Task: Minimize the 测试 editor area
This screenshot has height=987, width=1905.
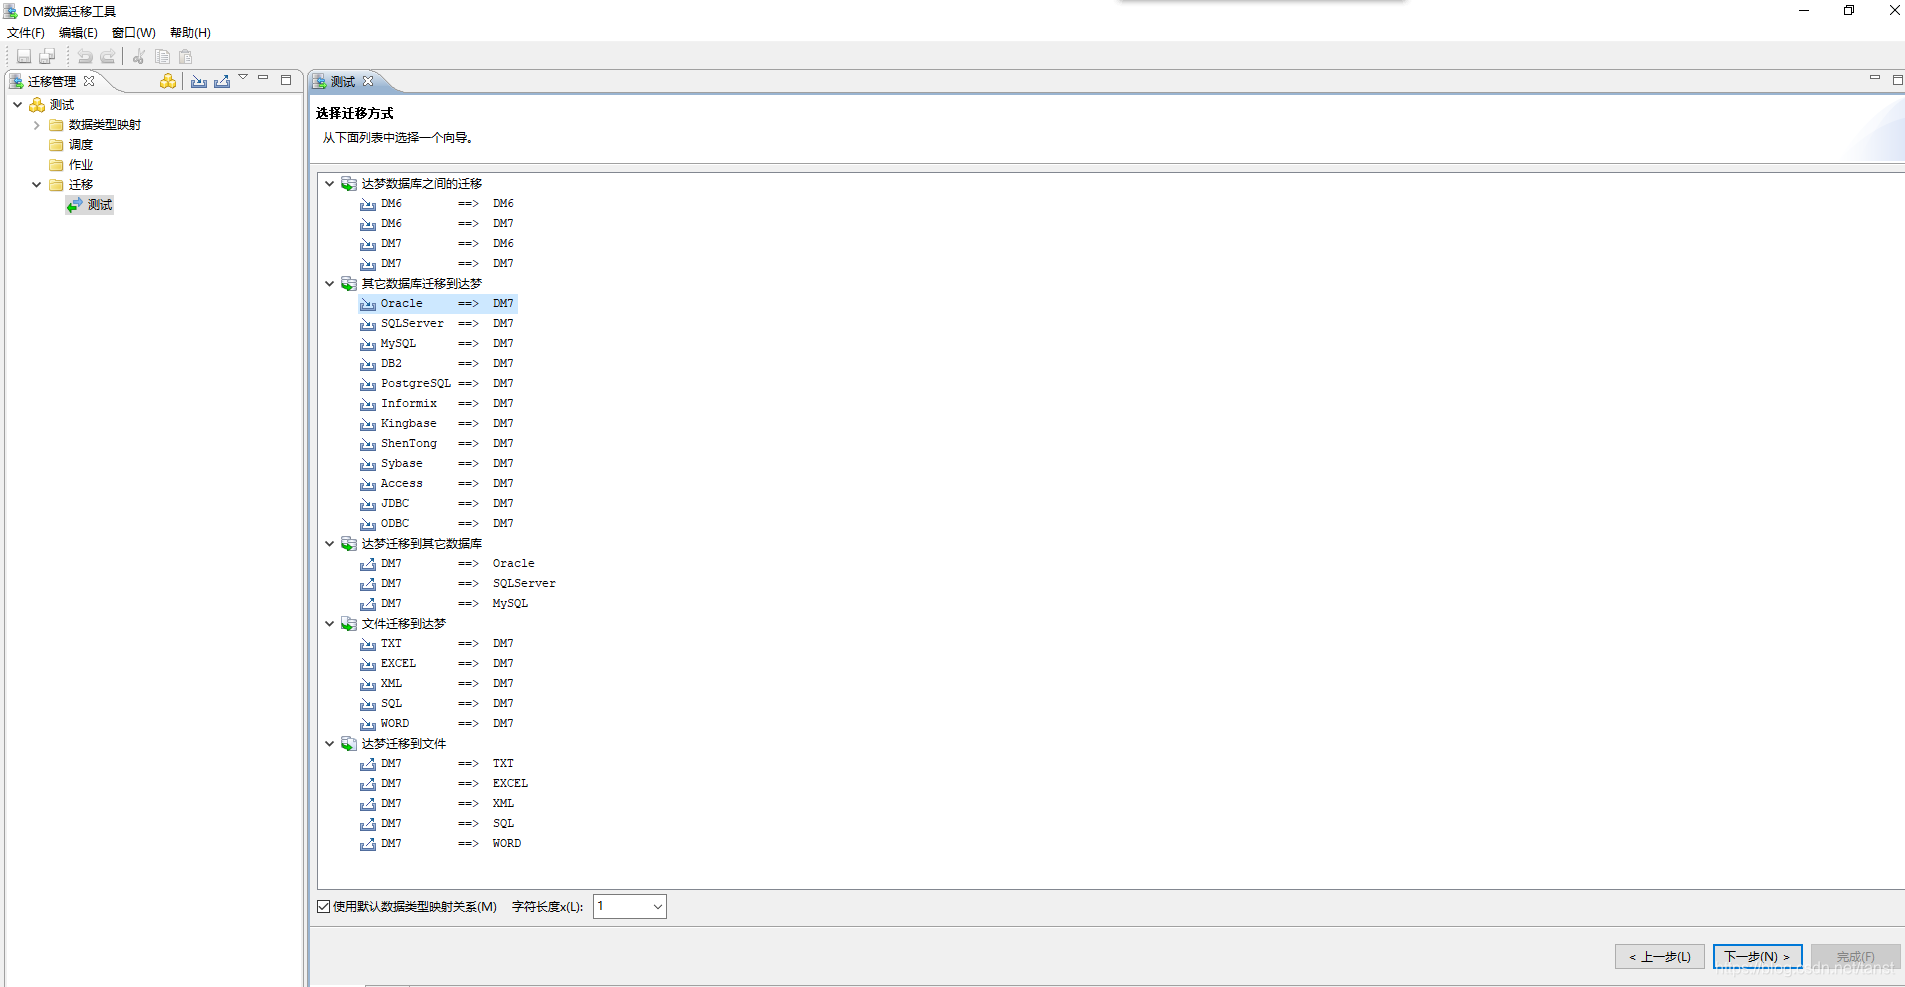Action: point(1875,78)
